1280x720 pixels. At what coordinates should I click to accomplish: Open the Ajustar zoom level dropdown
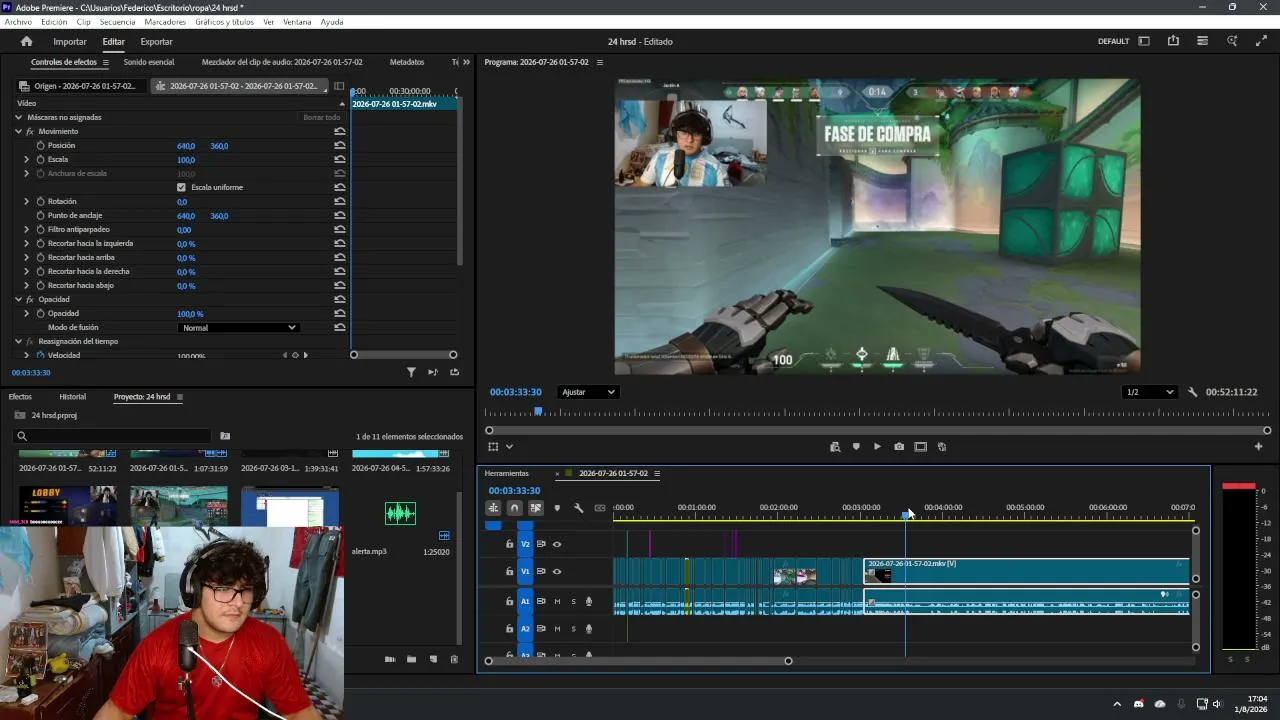[x=588, y=392]
